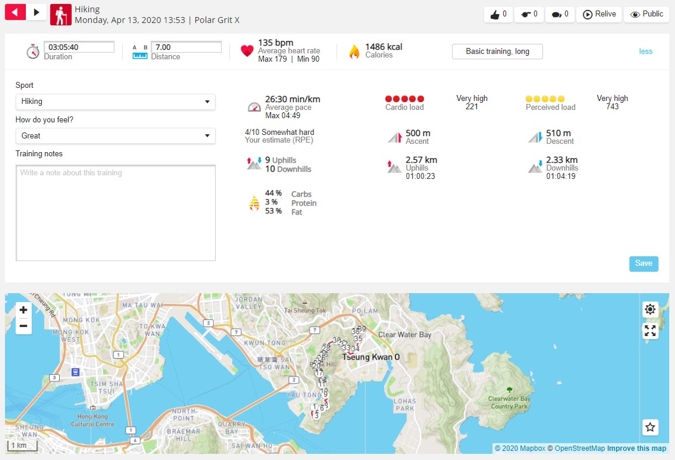Click the A-B distance ruler icon
The width and height of the screenshot is (675, 460).
[140, 52]
